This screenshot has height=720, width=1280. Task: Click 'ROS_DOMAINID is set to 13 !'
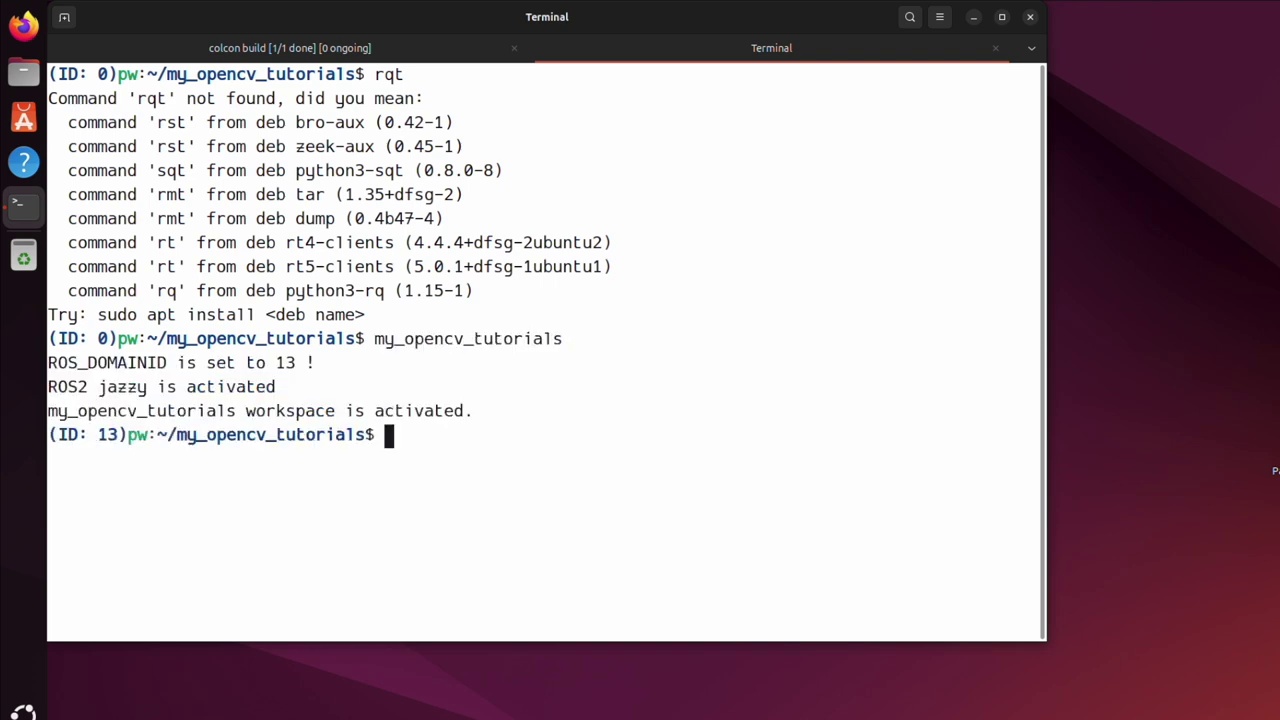(181, 362)
